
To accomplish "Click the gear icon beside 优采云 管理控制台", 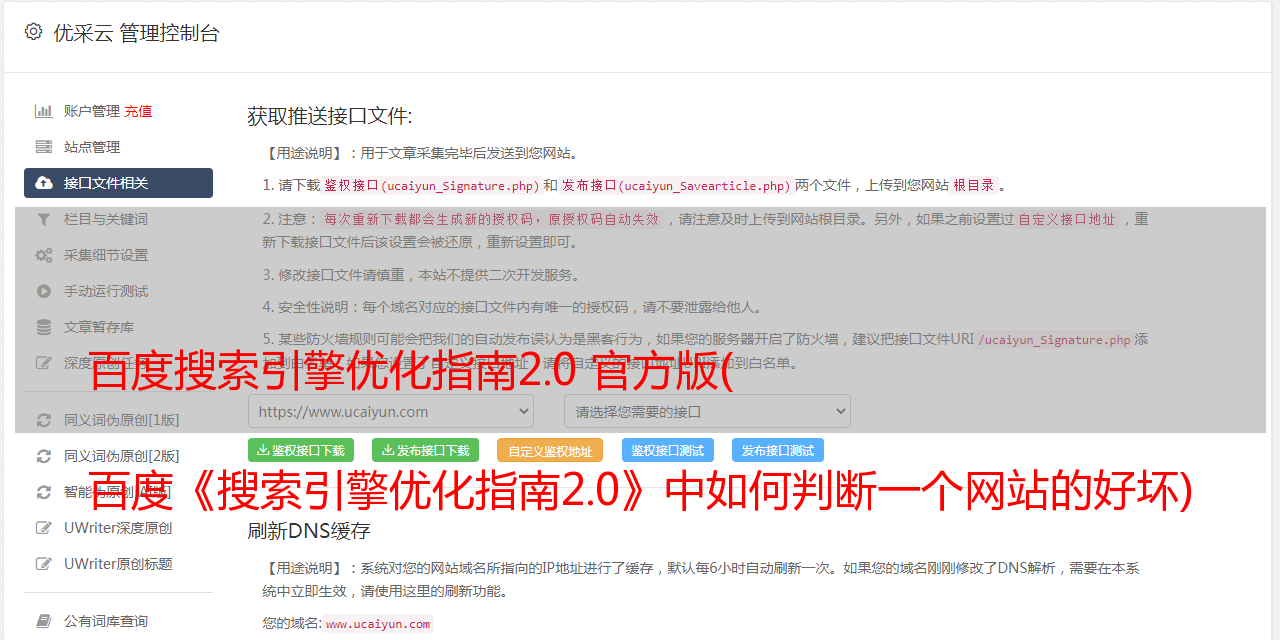I will [x=33, y=32].
